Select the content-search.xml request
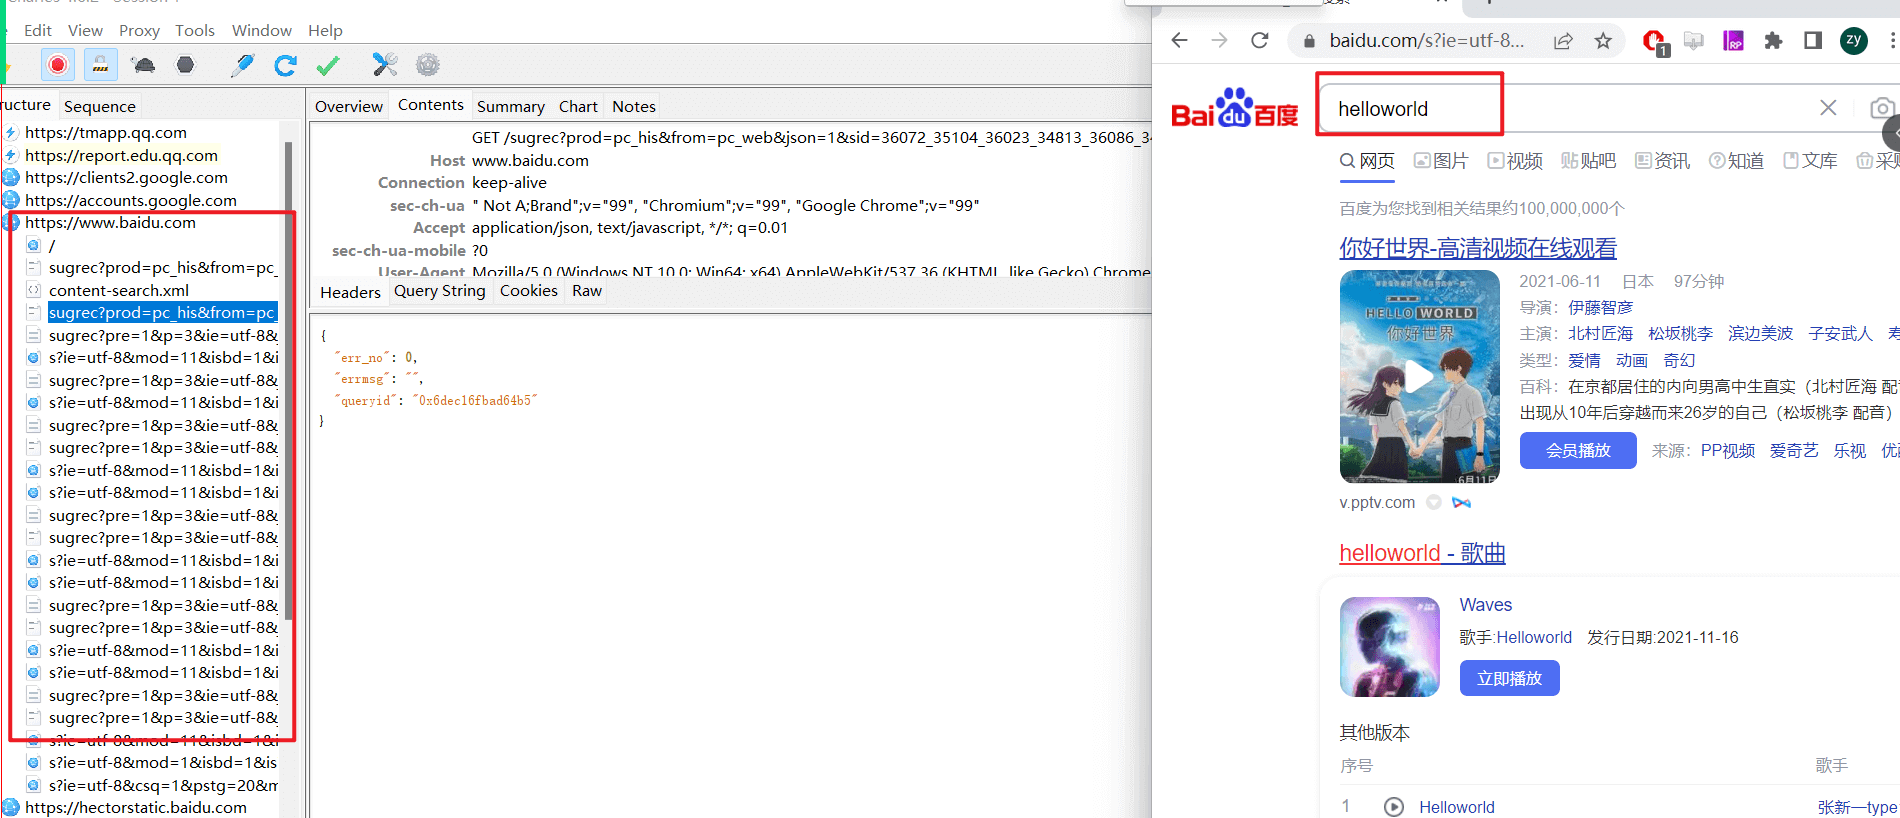 119,290
